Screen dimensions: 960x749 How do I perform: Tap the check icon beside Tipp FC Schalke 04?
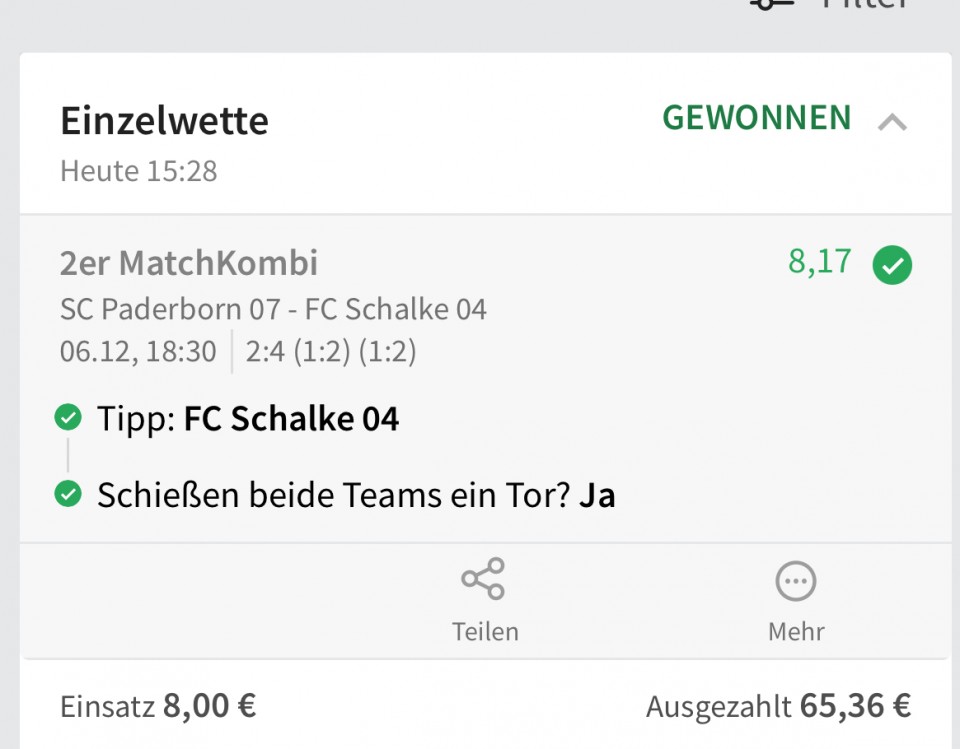pos(68,418)
